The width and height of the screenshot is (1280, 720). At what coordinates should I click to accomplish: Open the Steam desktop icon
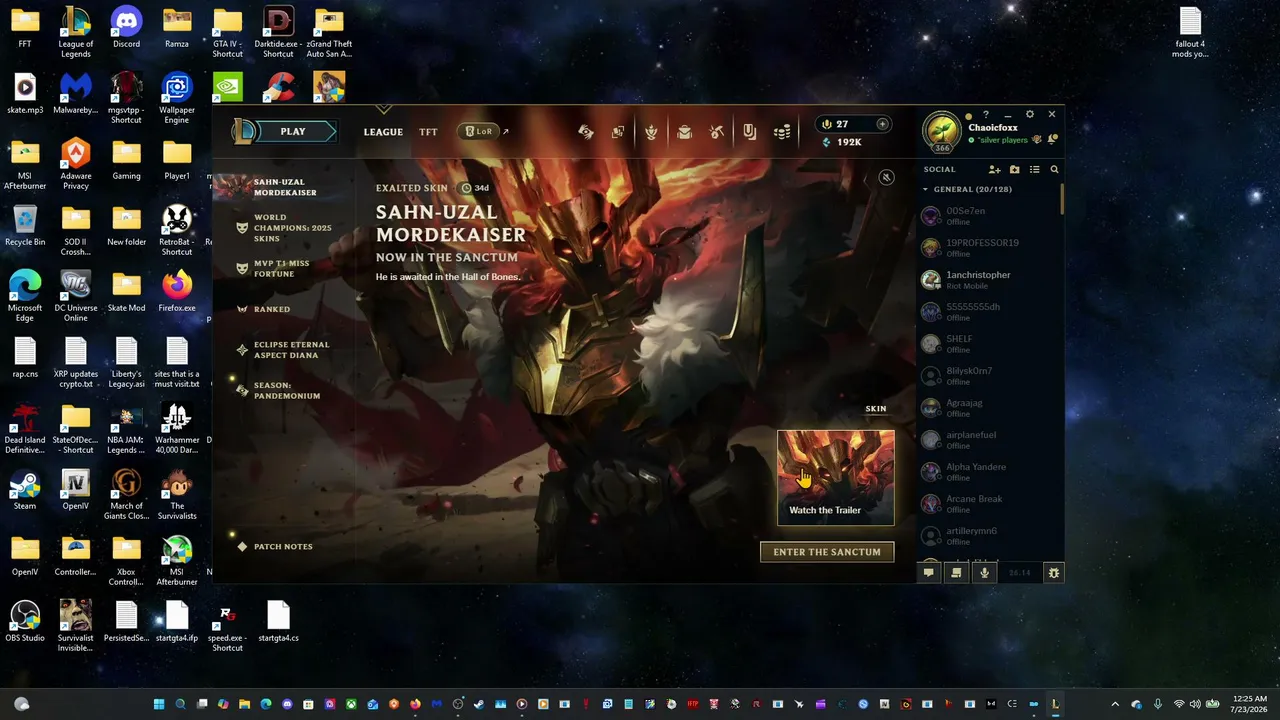(25, 490)
